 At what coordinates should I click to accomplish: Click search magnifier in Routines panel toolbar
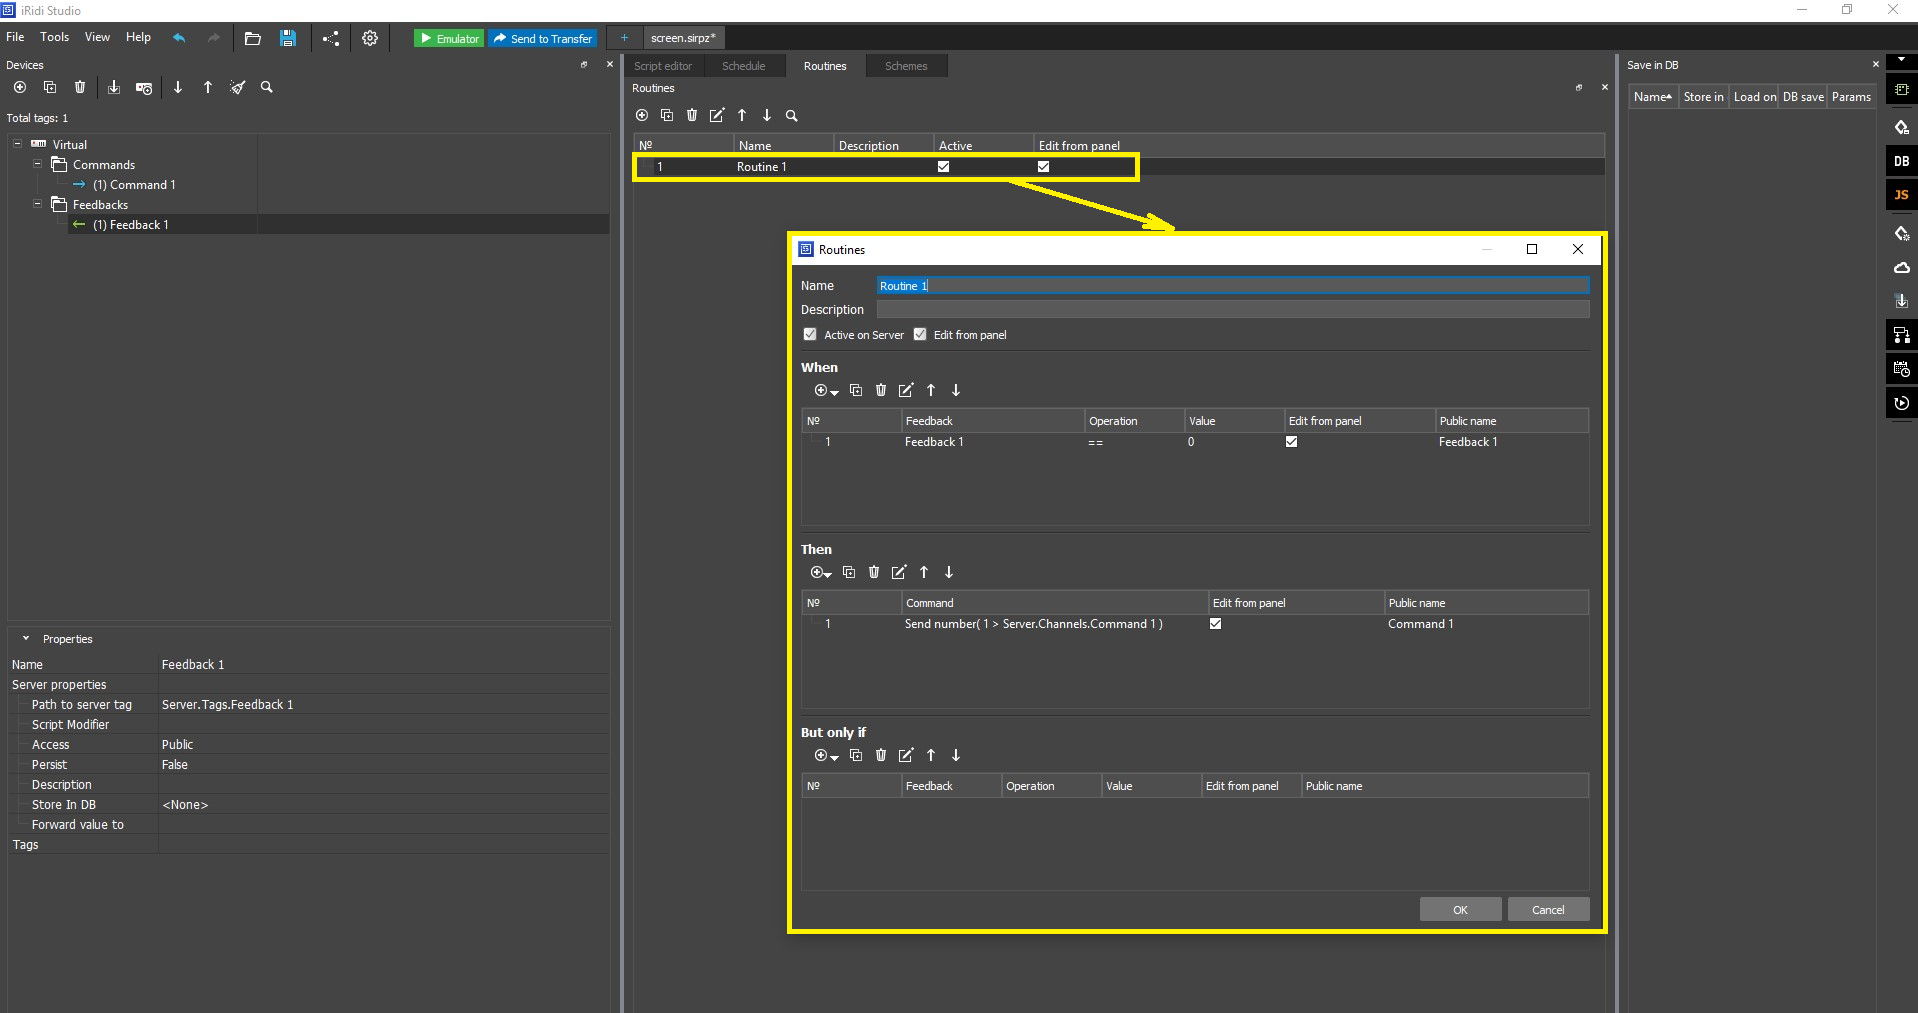792,116
